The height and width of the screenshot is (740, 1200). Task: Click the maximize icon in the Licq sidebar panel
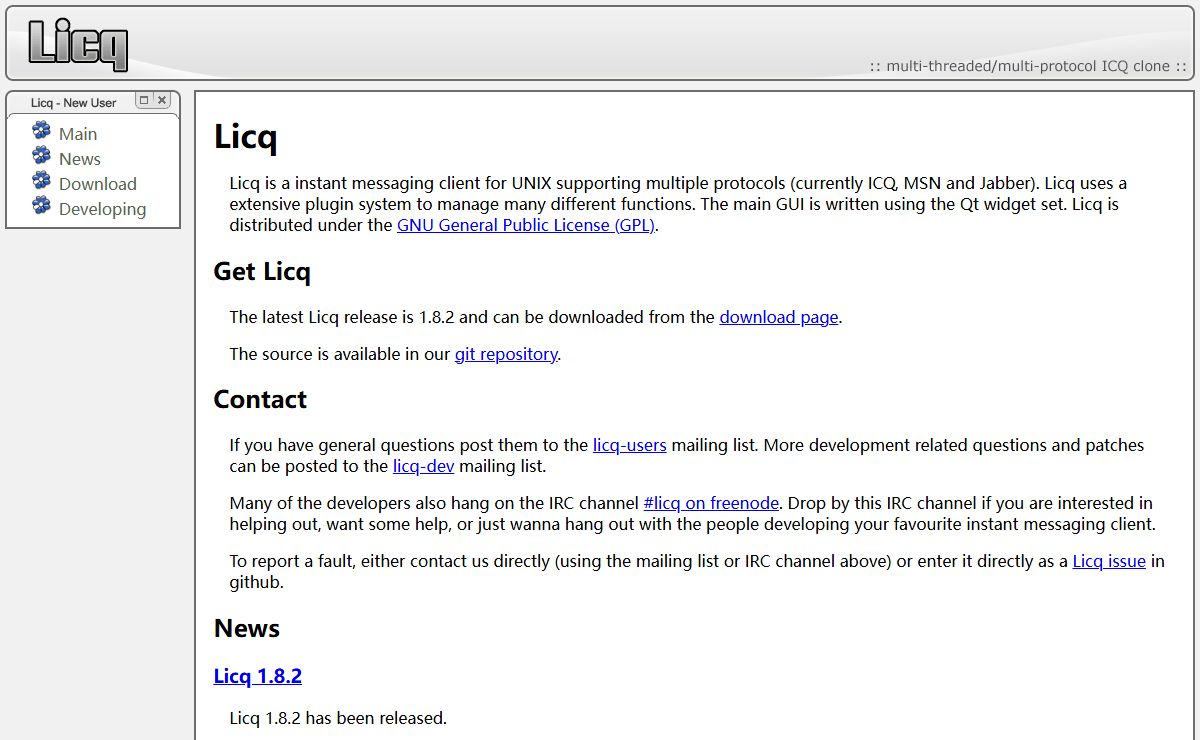coord(144,100)
